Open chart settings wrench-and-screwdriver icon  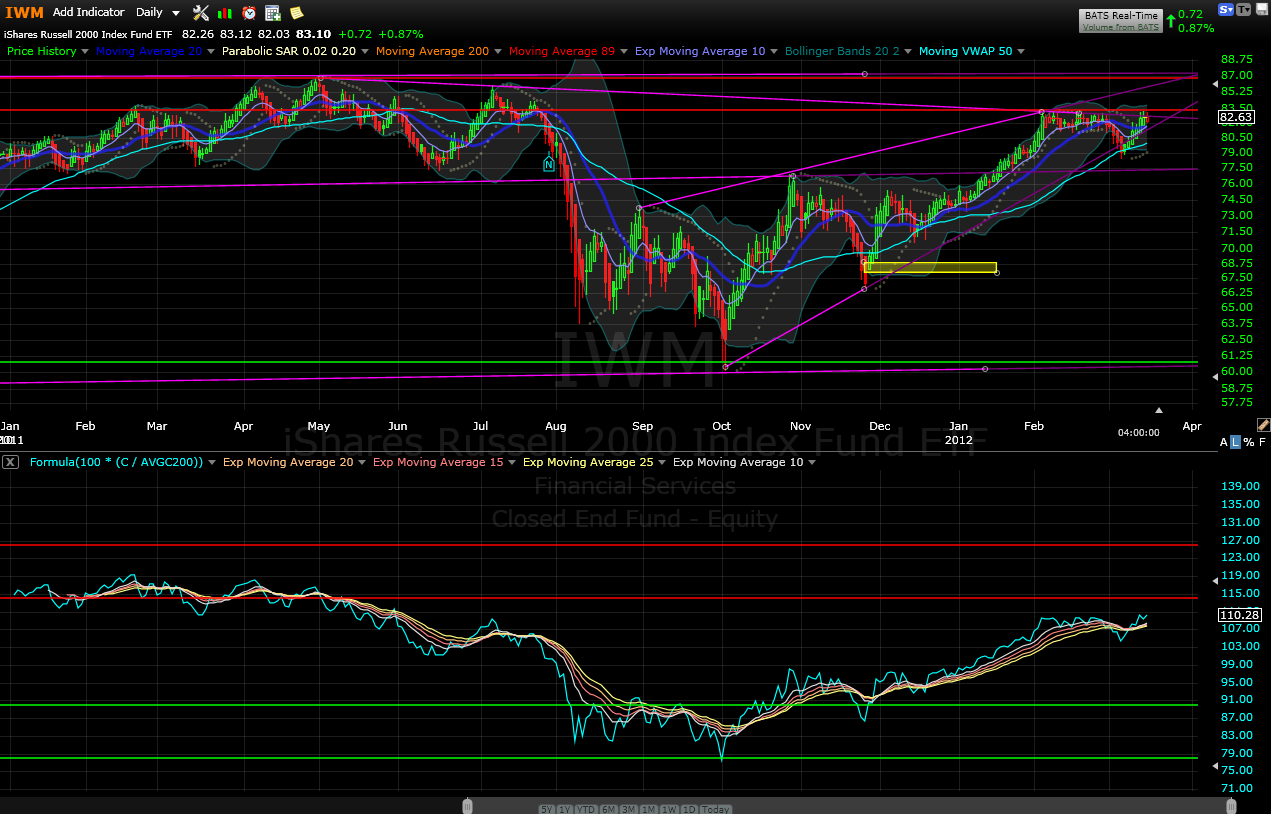click(x=200, y=12)
